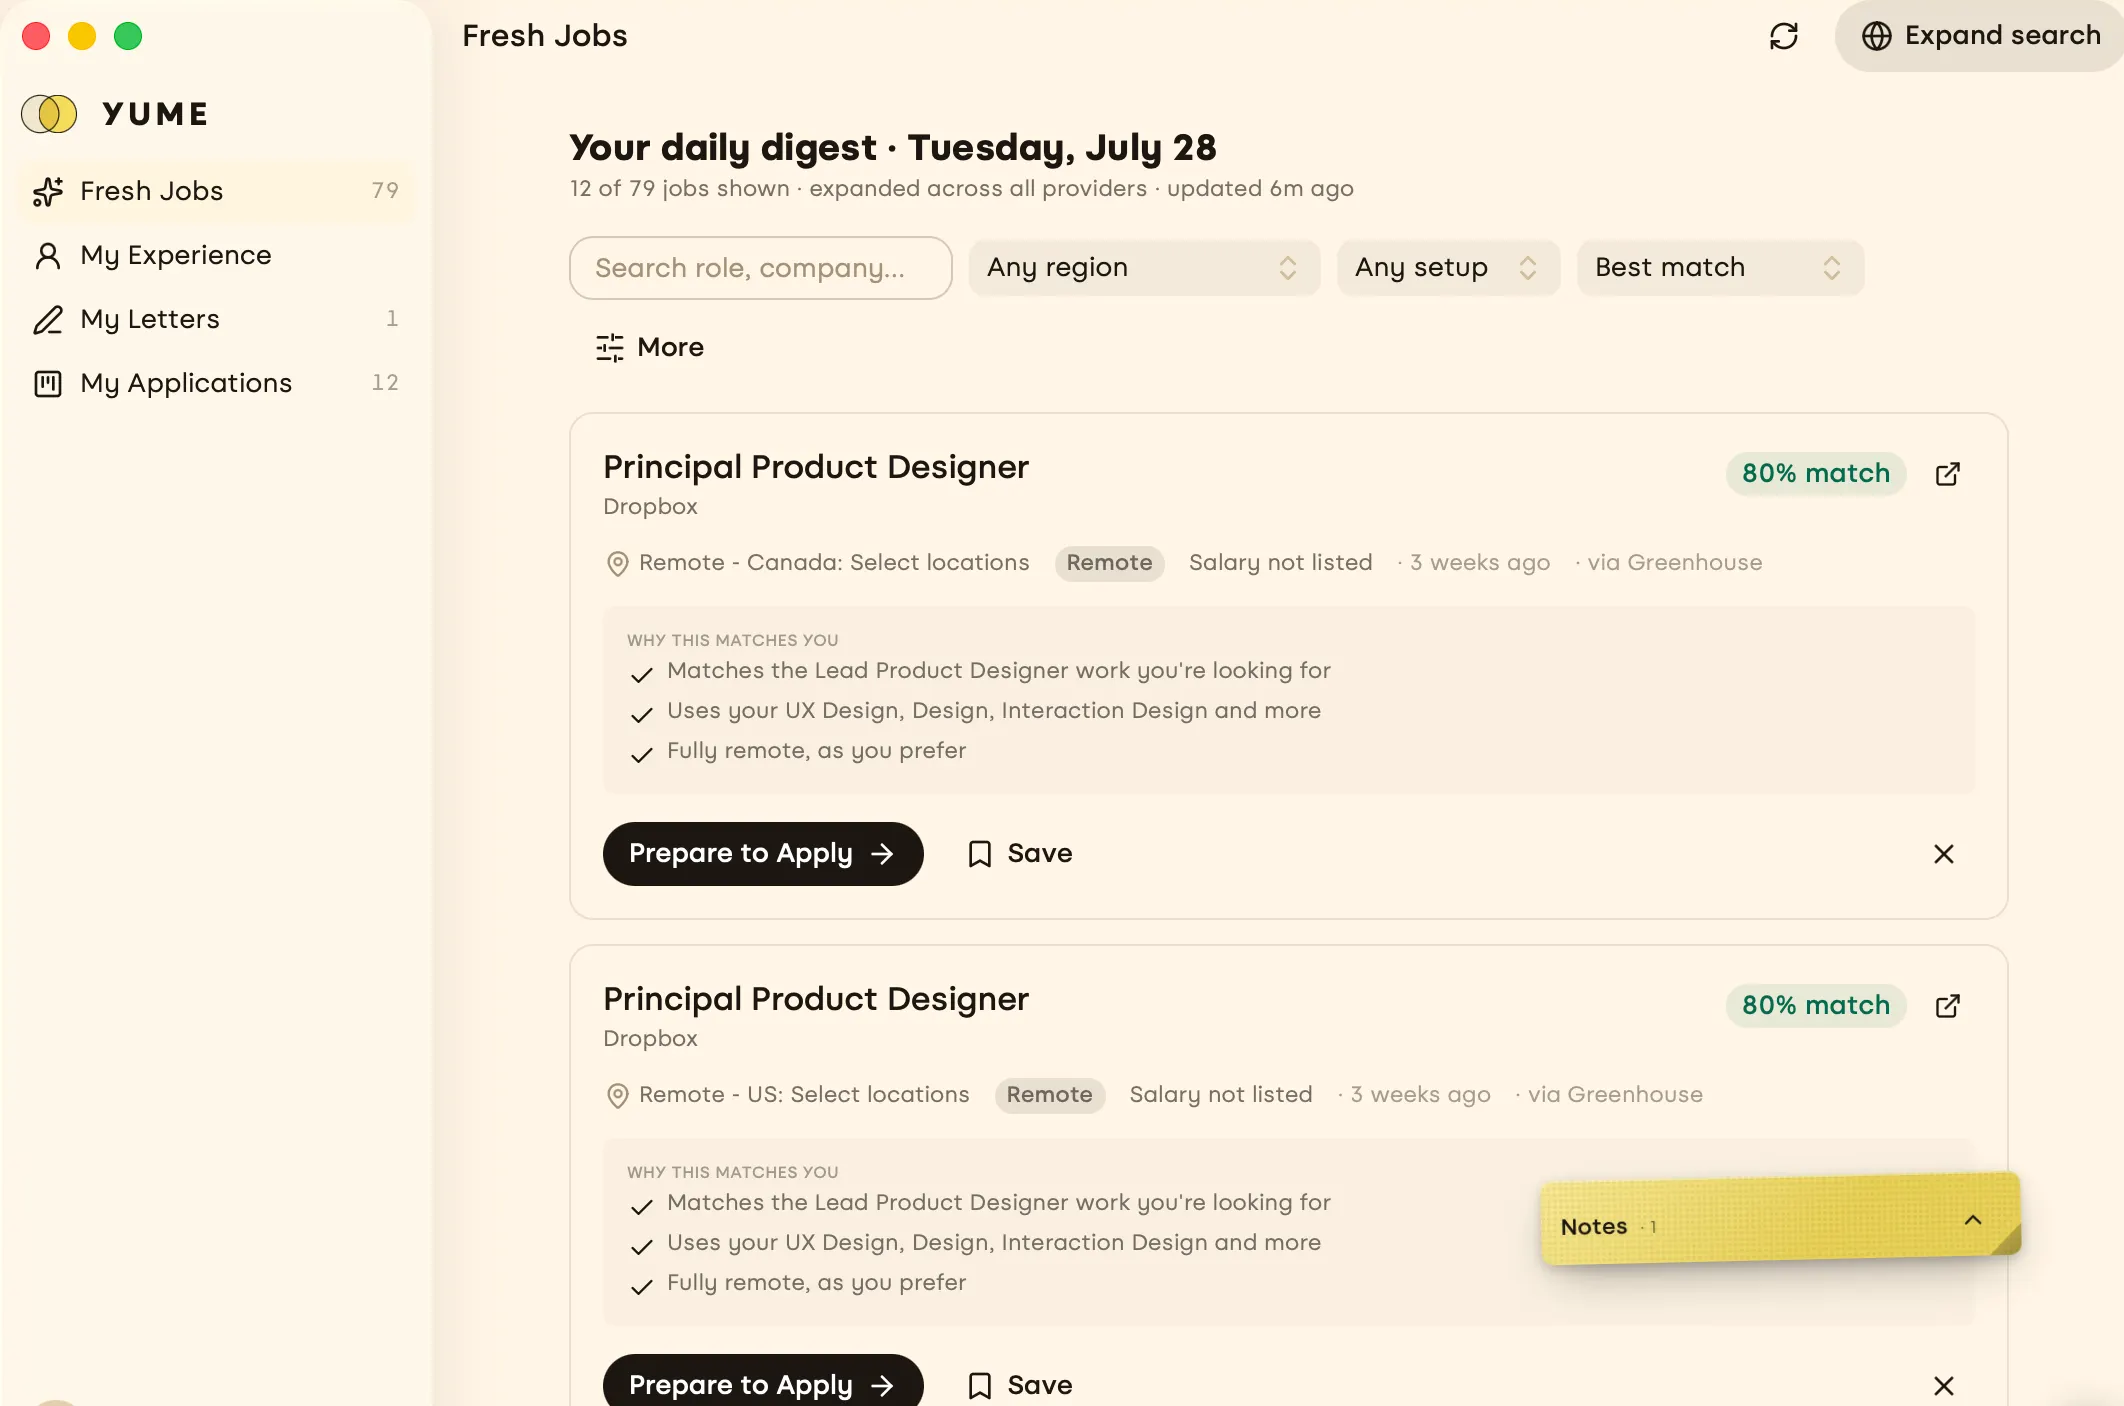The image size is (2124, 1406).
Task: Open second Dropbox job external link icon
Action: pos(1947,1006)
